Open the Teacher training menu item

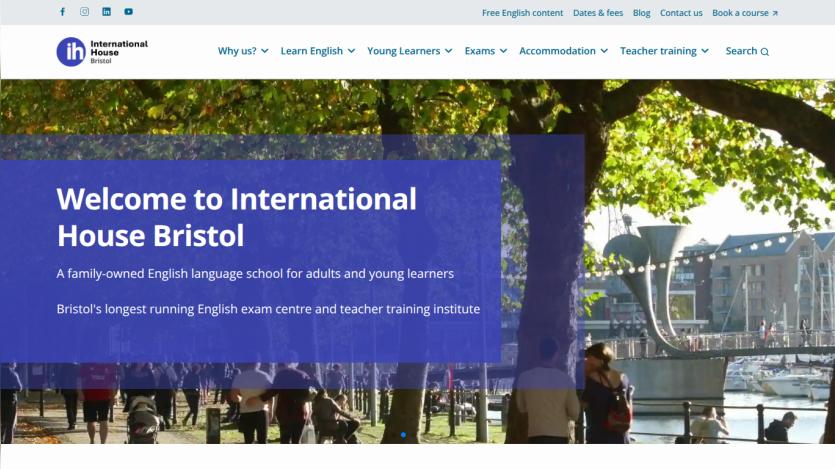pos(658,51)
